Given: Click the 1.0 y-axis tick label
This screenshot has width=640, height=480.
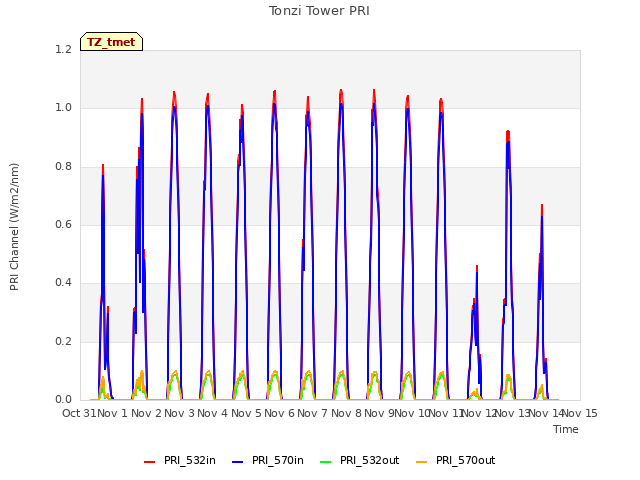Looking at the screenshot, I should coord(63,108).
